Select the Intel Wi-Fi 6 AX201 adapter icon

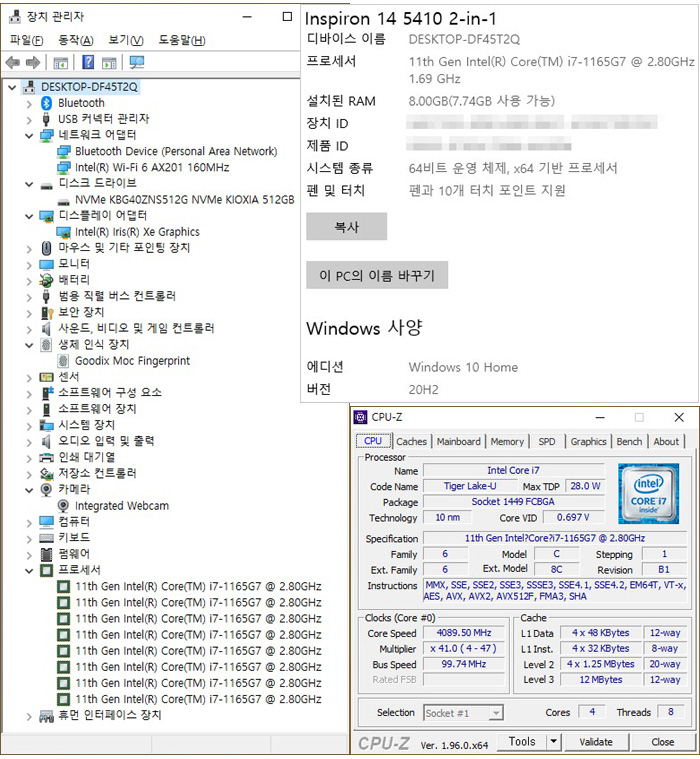[x=63, y=167]
